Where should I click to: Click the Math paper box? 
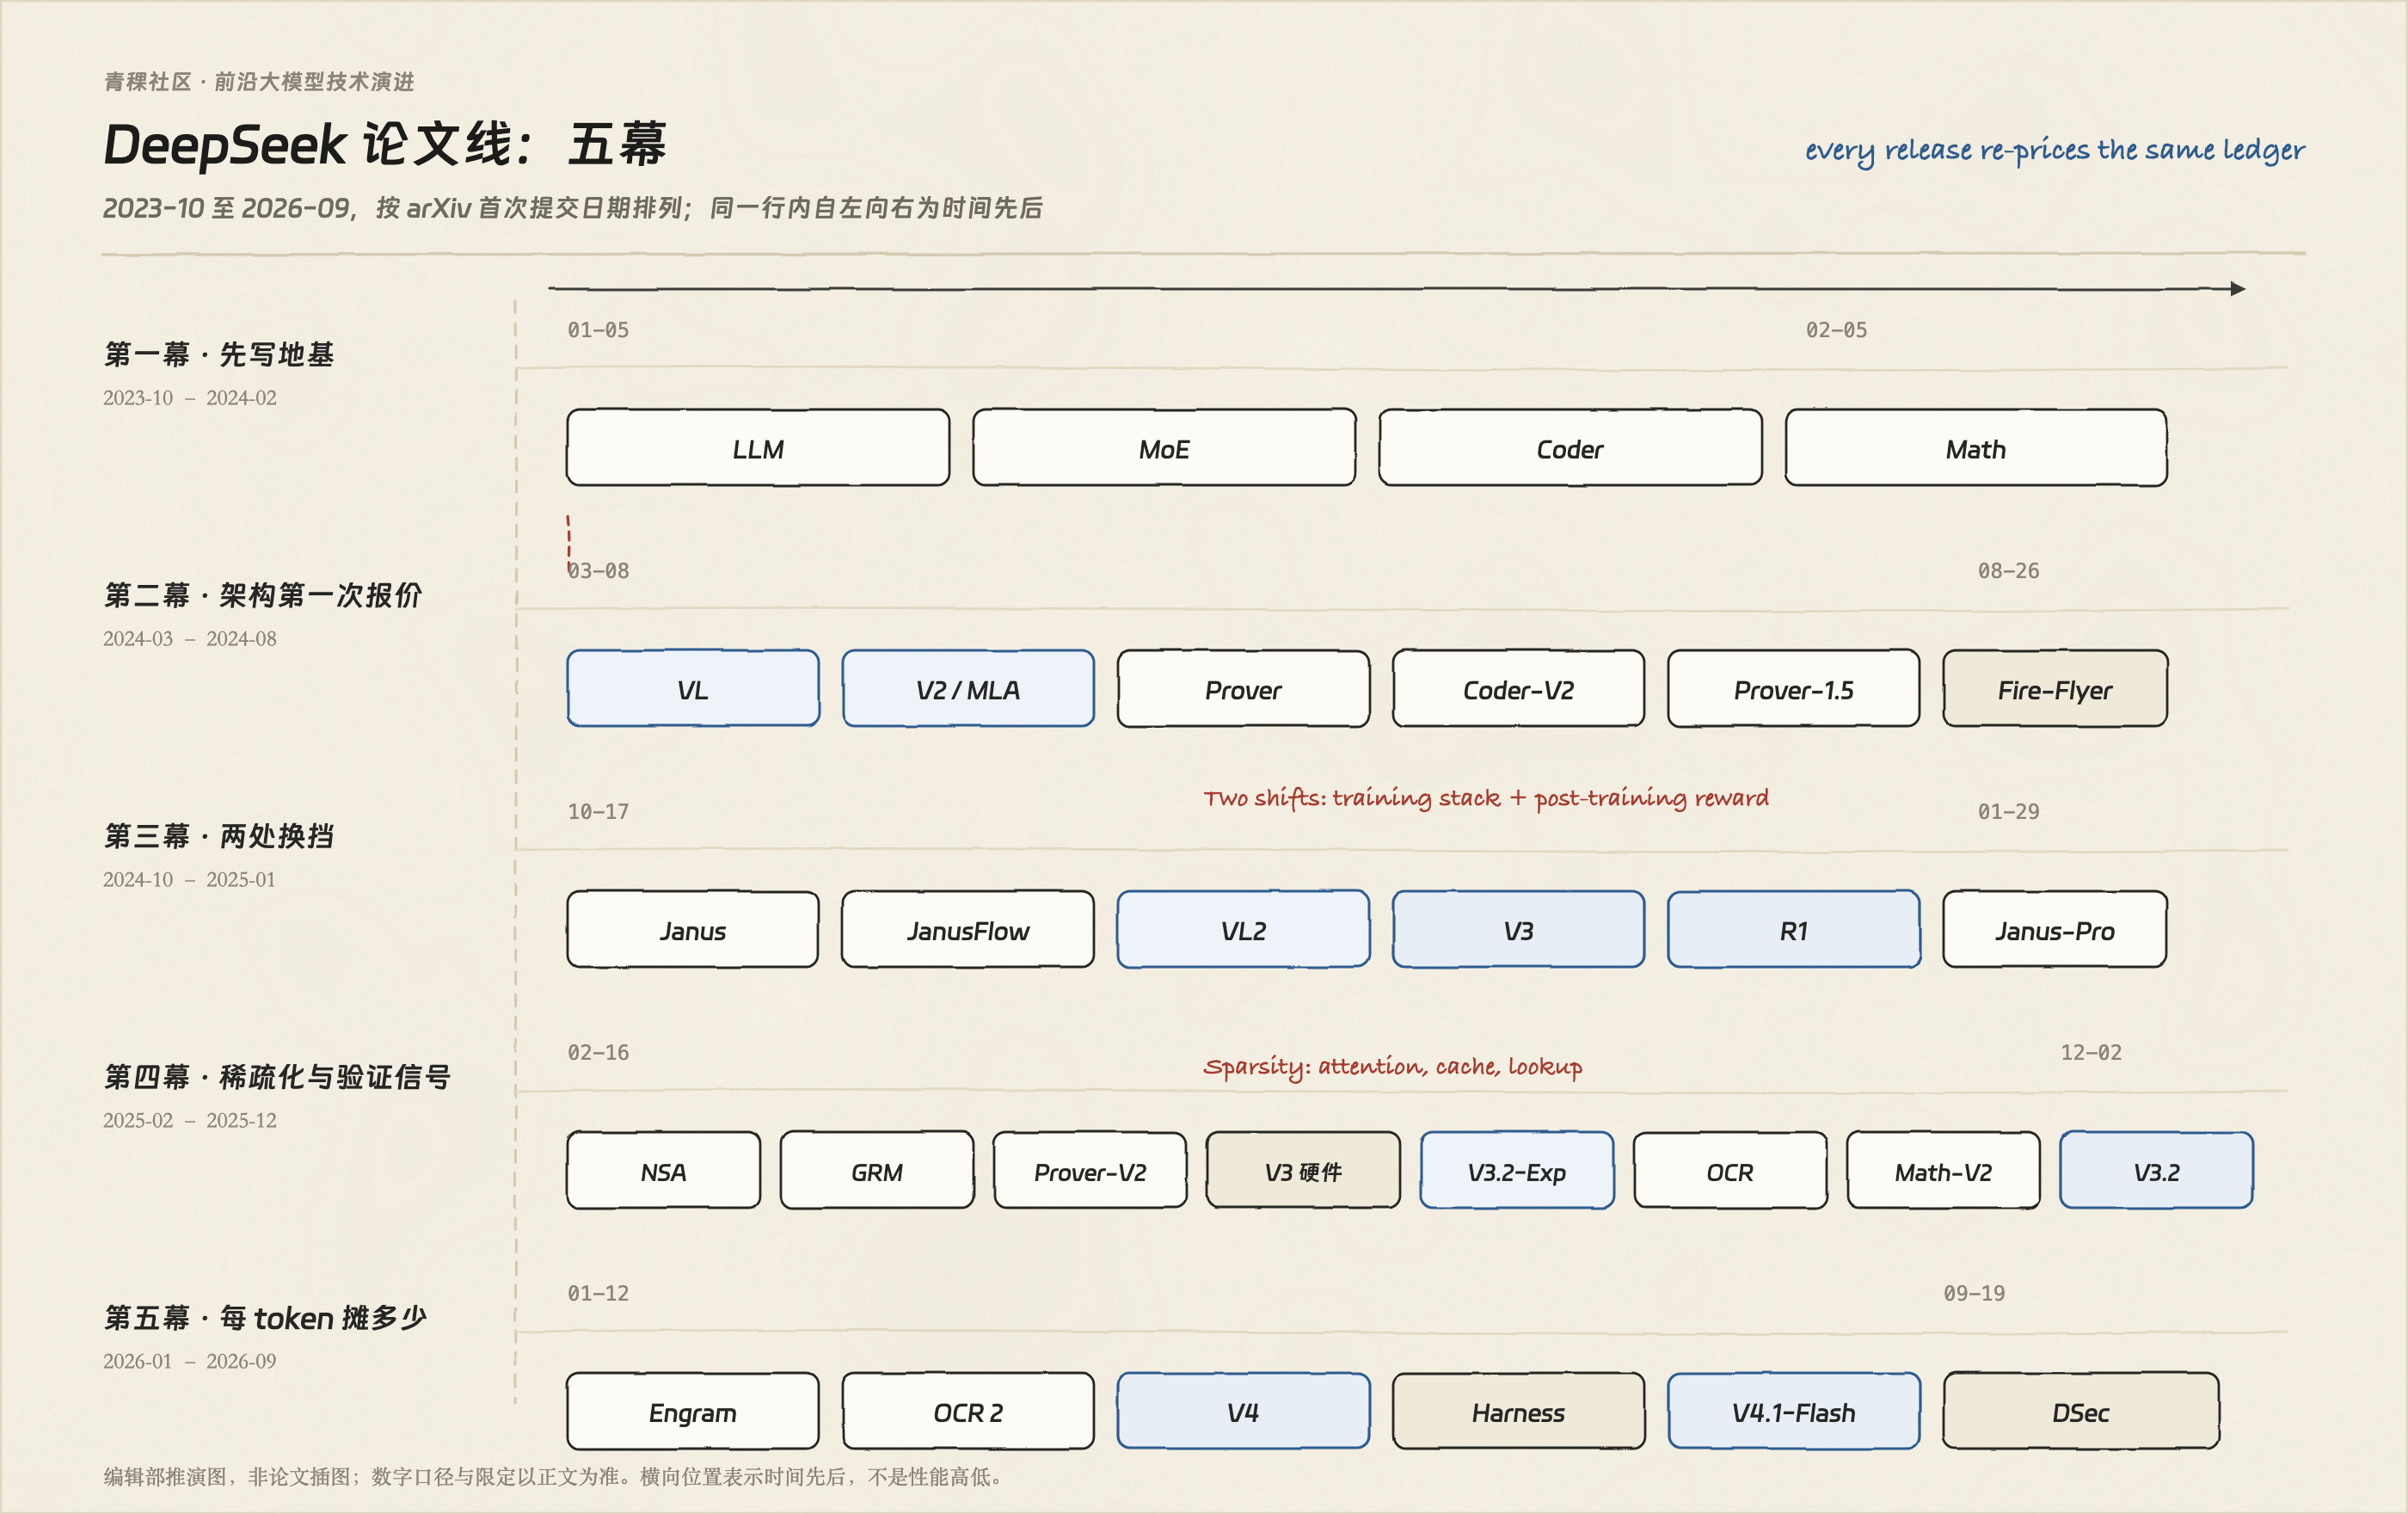tap(1976, 448)
